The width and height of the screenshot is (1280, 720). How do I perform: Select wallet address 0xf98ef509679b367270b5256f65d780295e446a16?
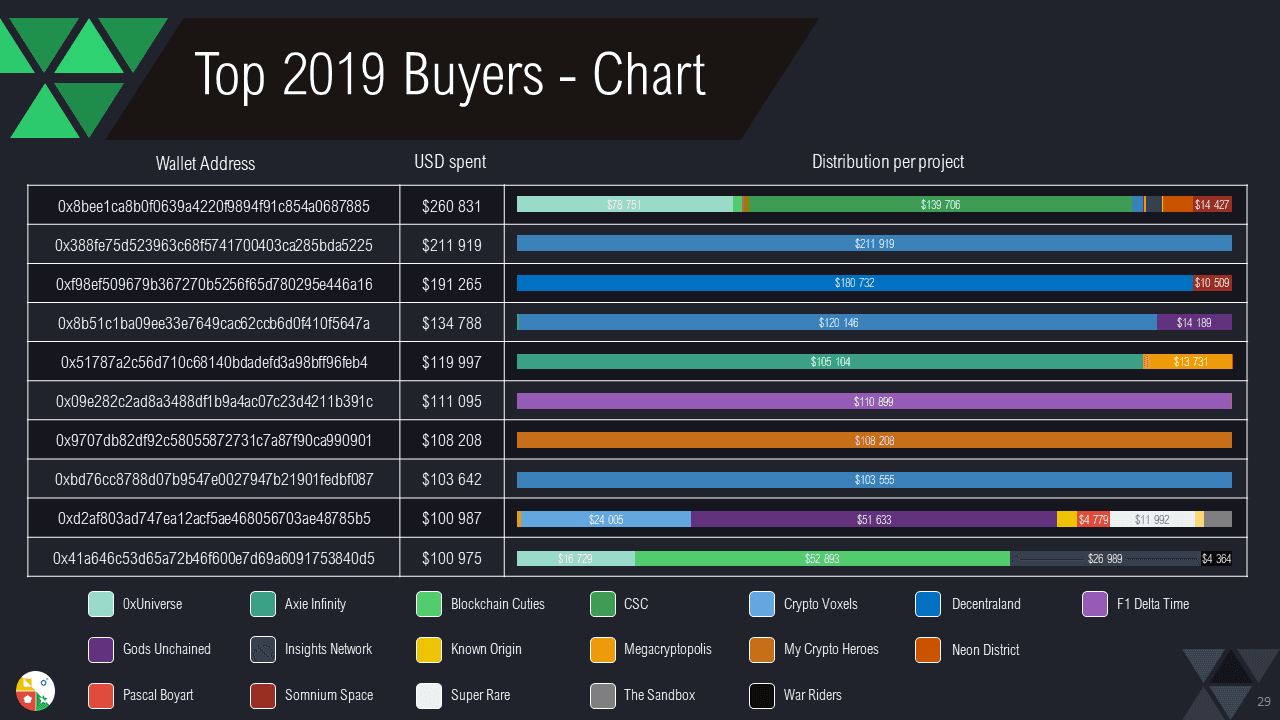click(214, 284)
